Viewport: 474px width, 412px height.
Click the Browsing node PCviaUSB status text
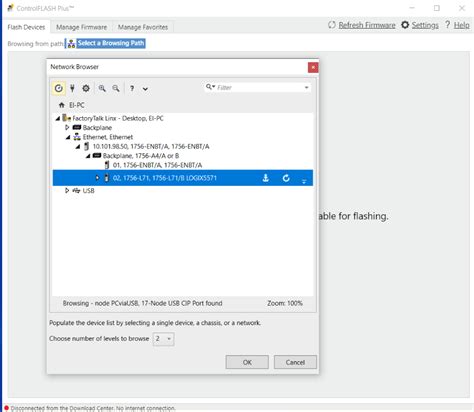(x=142, y=303)
